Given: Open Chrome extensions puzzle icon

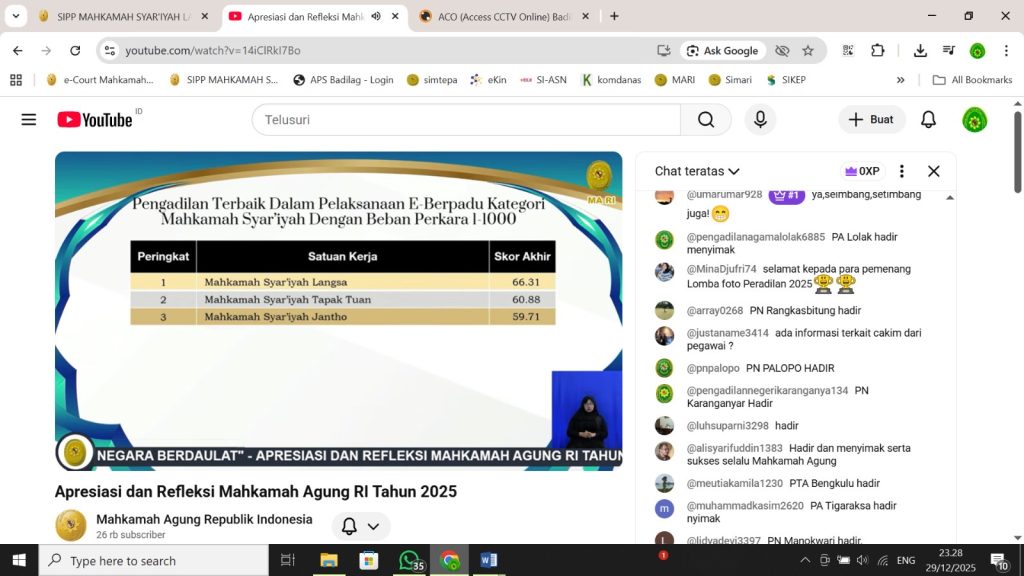Looking at the screenshot, I should coord(878,51).
